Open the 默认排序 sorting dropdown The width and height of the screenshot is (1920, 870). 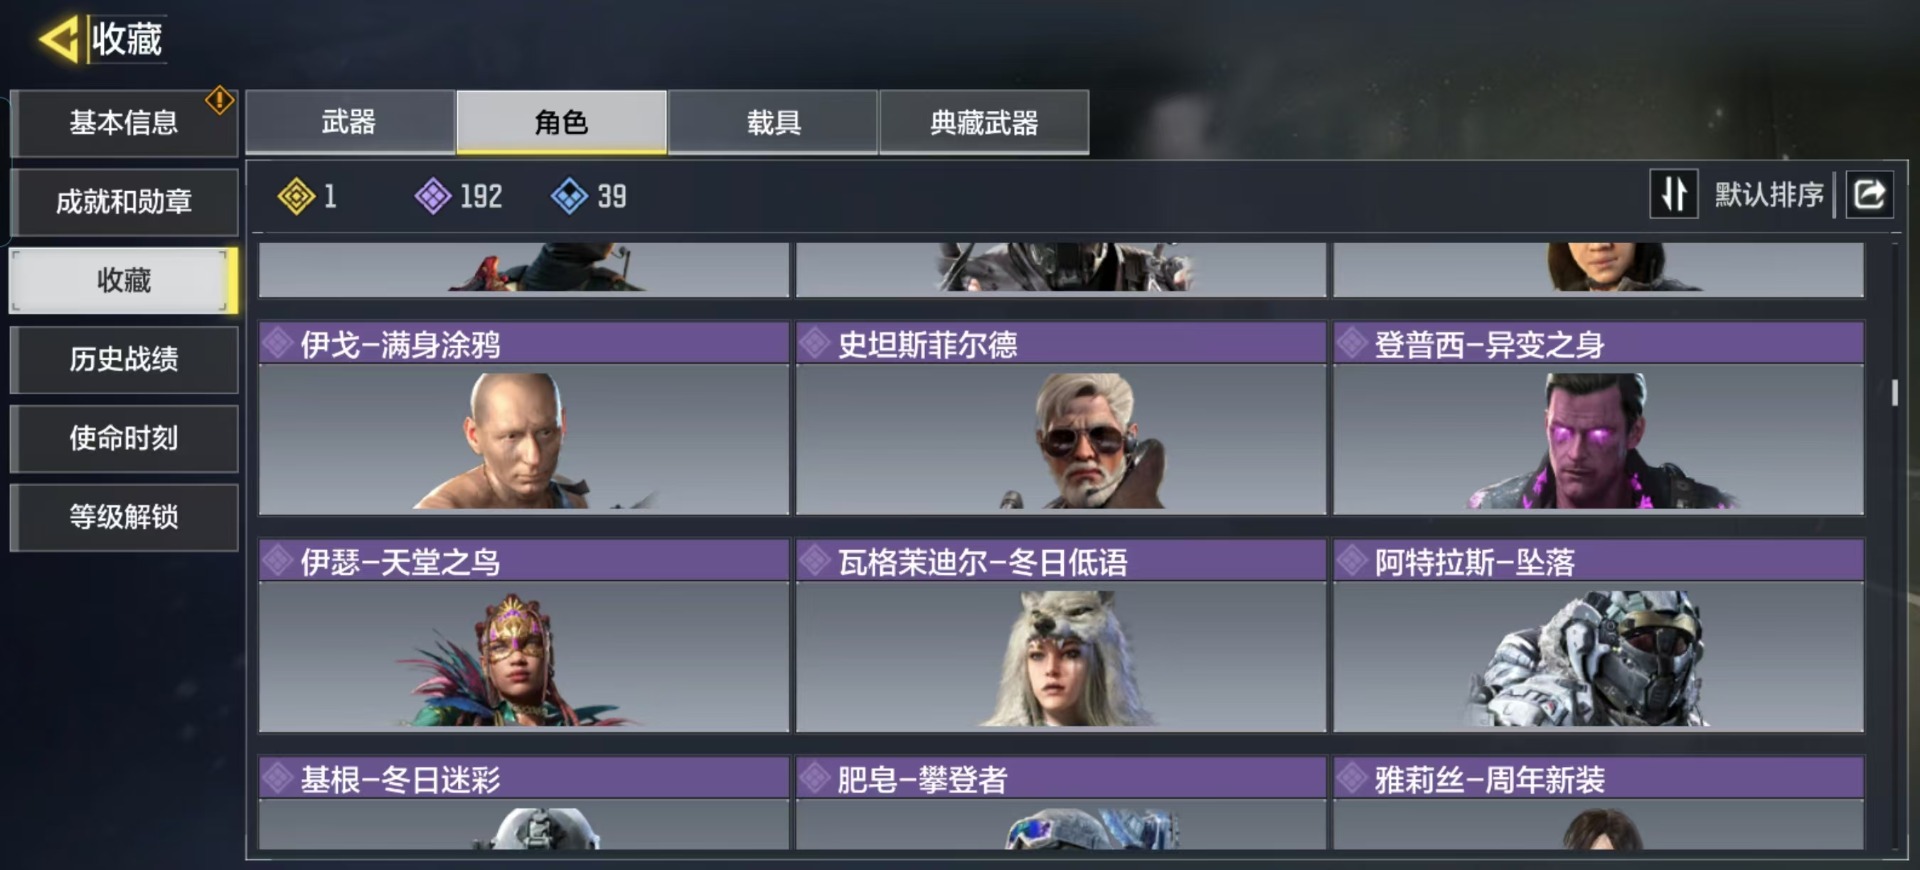click(x=1769, y=194)
